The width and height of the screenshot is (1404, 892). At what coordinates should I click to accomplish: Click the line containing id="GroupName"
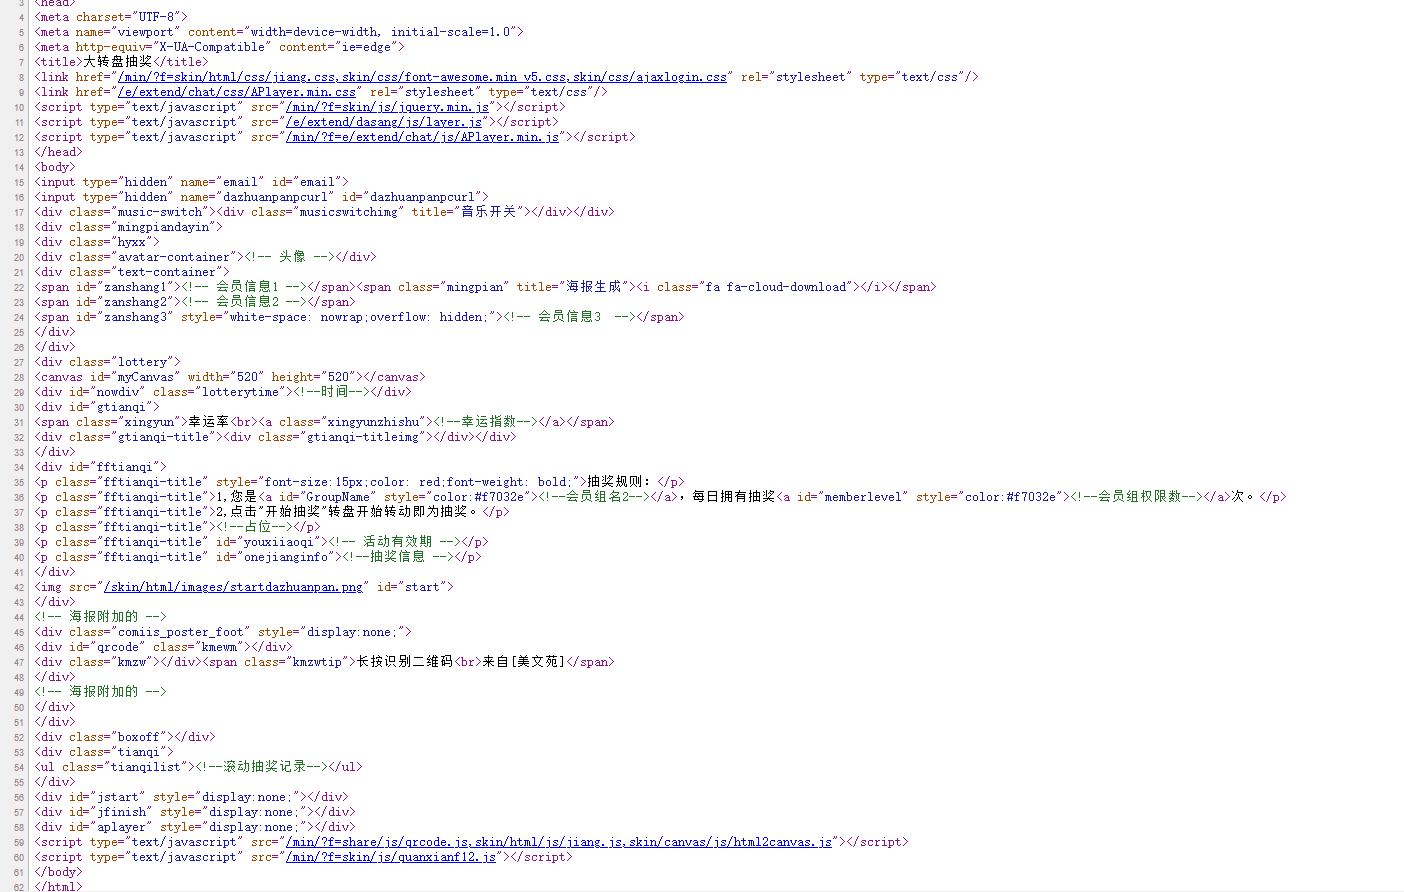[661, 497]
